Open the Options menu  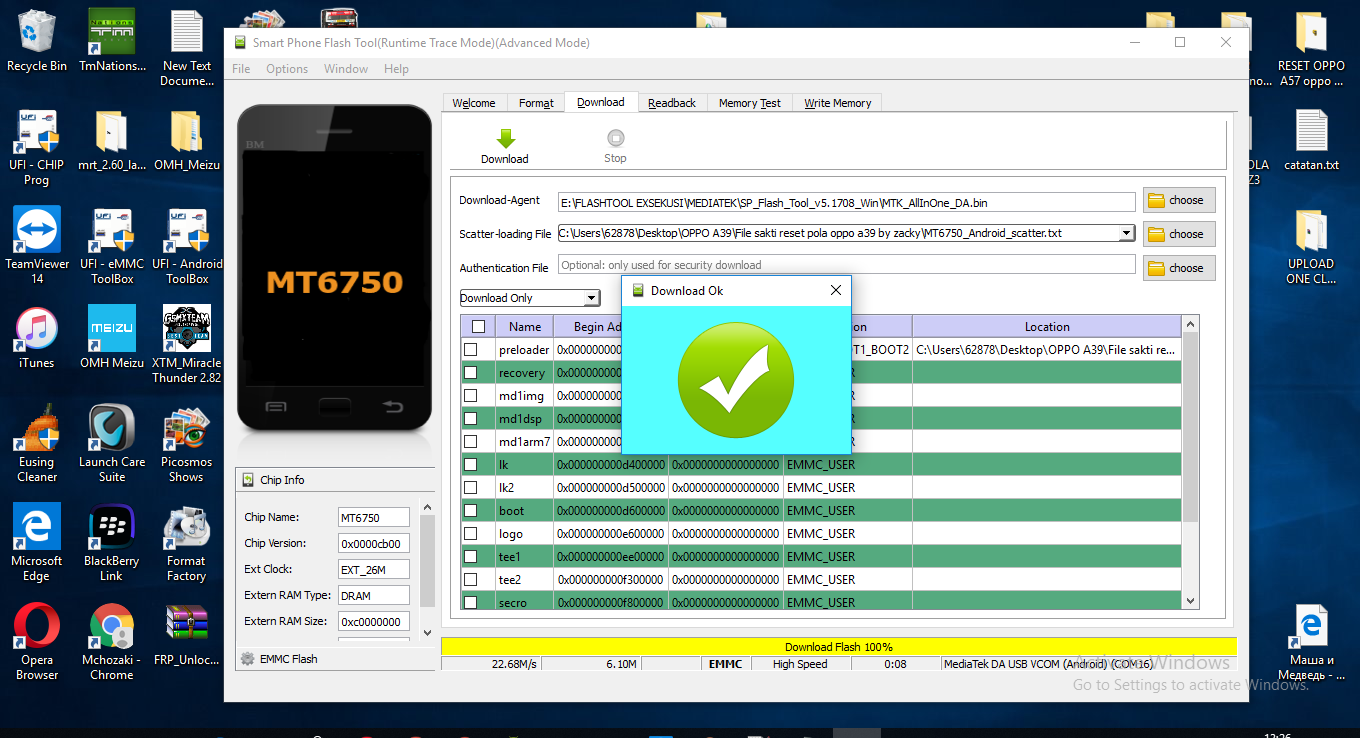point(287,69)
